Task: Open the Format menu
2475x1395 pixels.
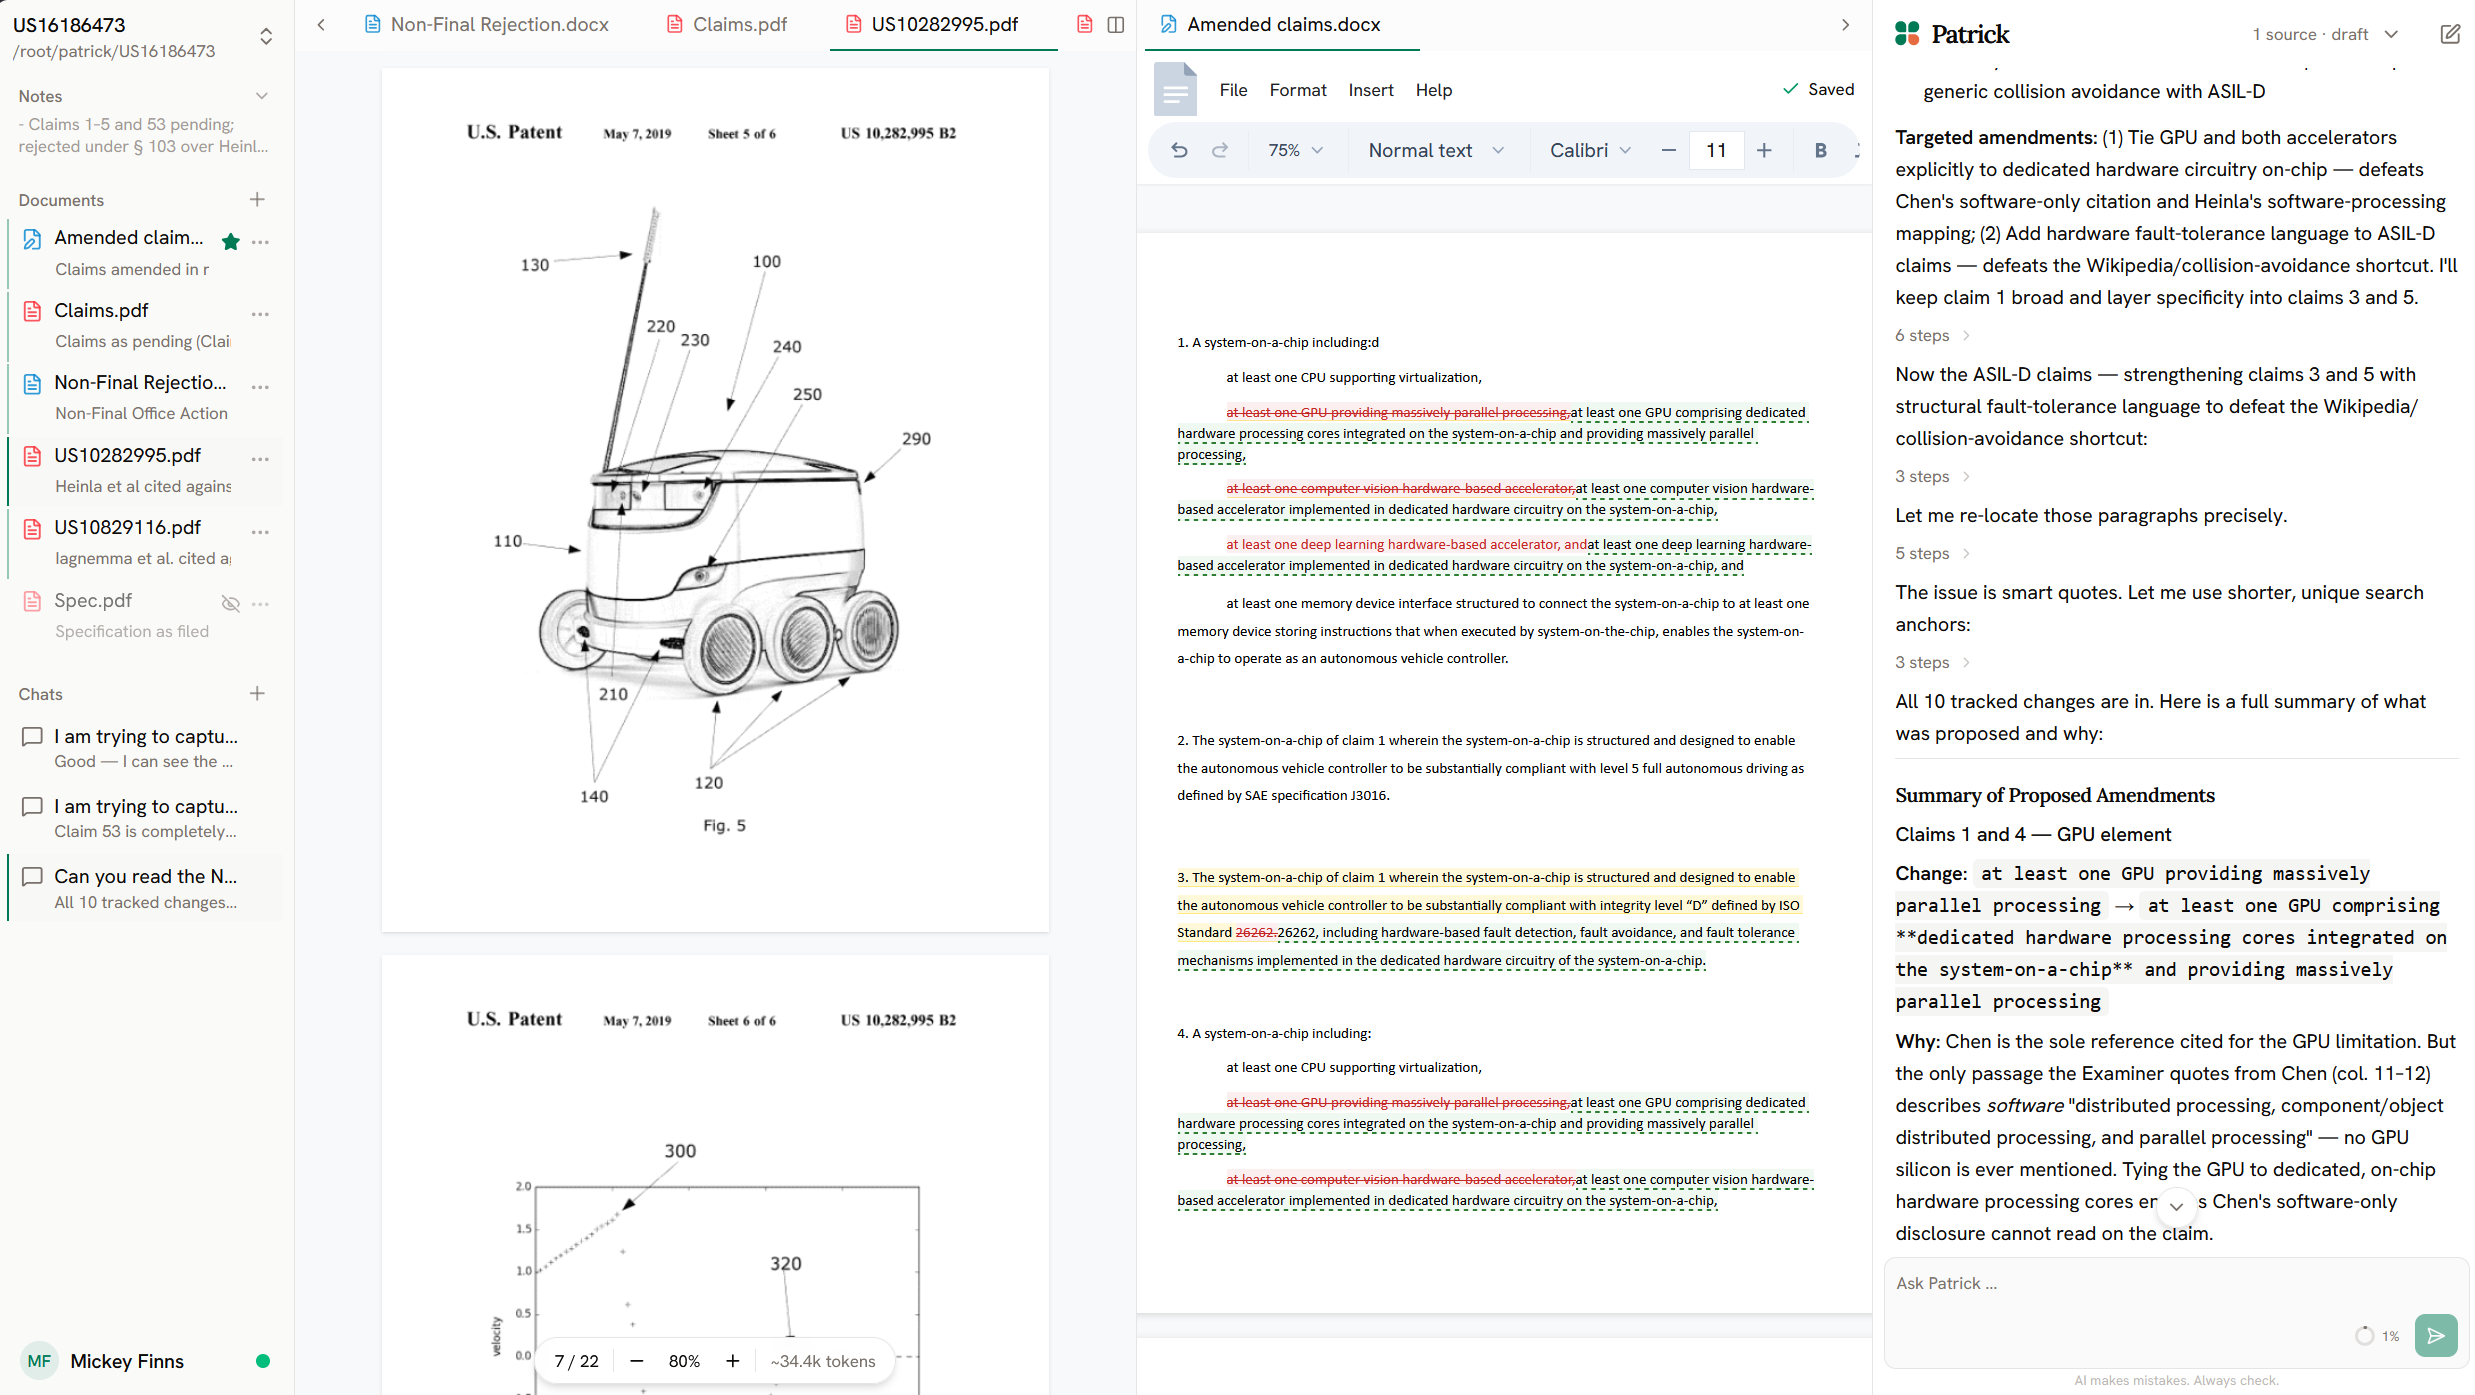Action: (1298, 90)
